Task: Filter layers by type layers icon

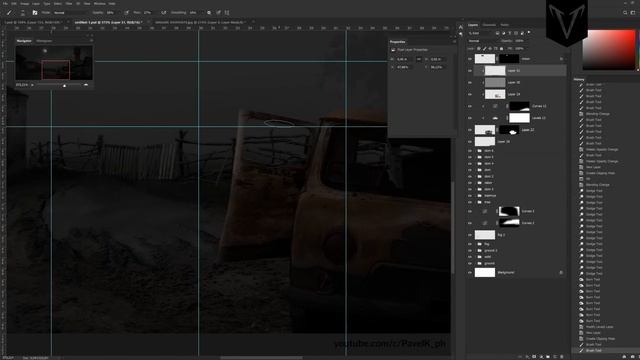Action: click(510, 33)
